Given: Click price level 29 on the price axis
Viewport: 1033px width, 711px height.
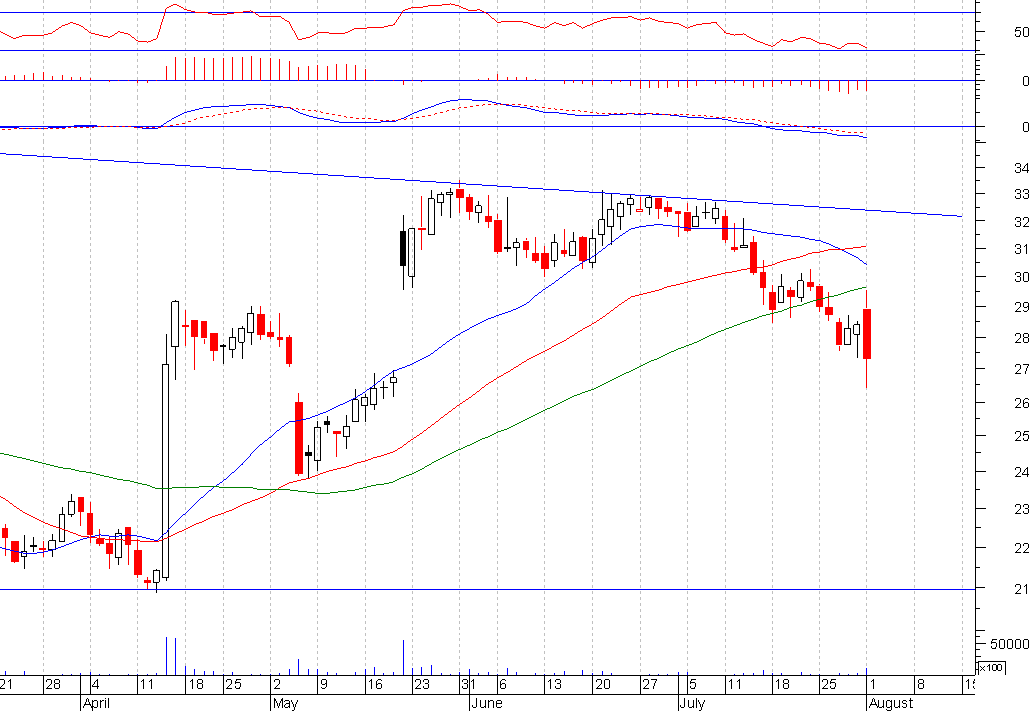Looking at the screenshot, I should (1022, 307).
